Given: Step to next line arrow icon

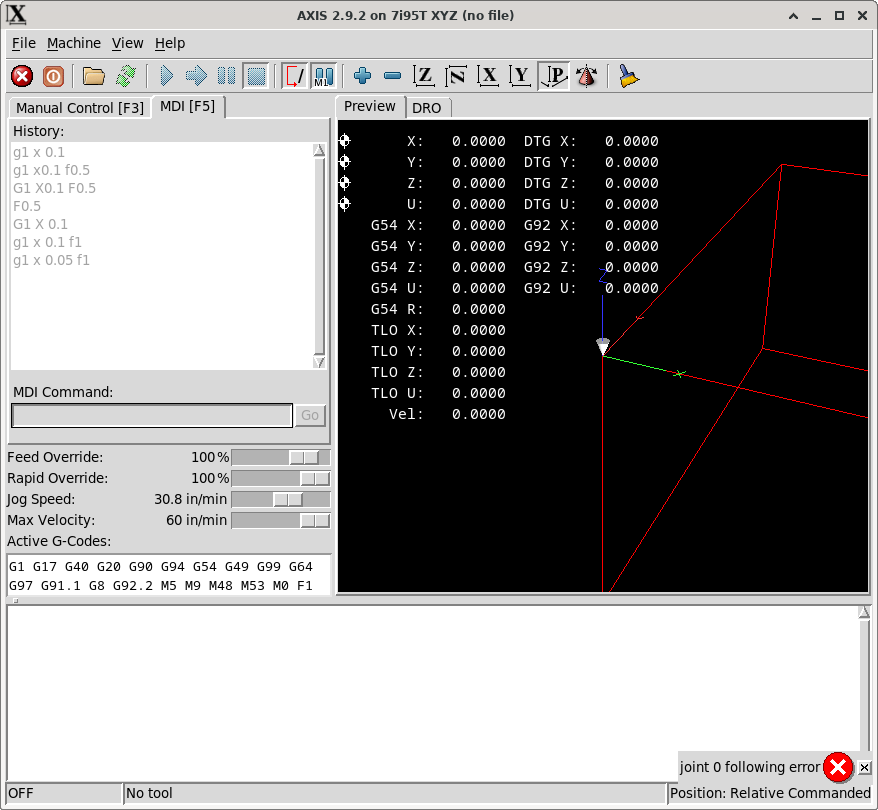Looking at the screenshot, I should (196, 76).
